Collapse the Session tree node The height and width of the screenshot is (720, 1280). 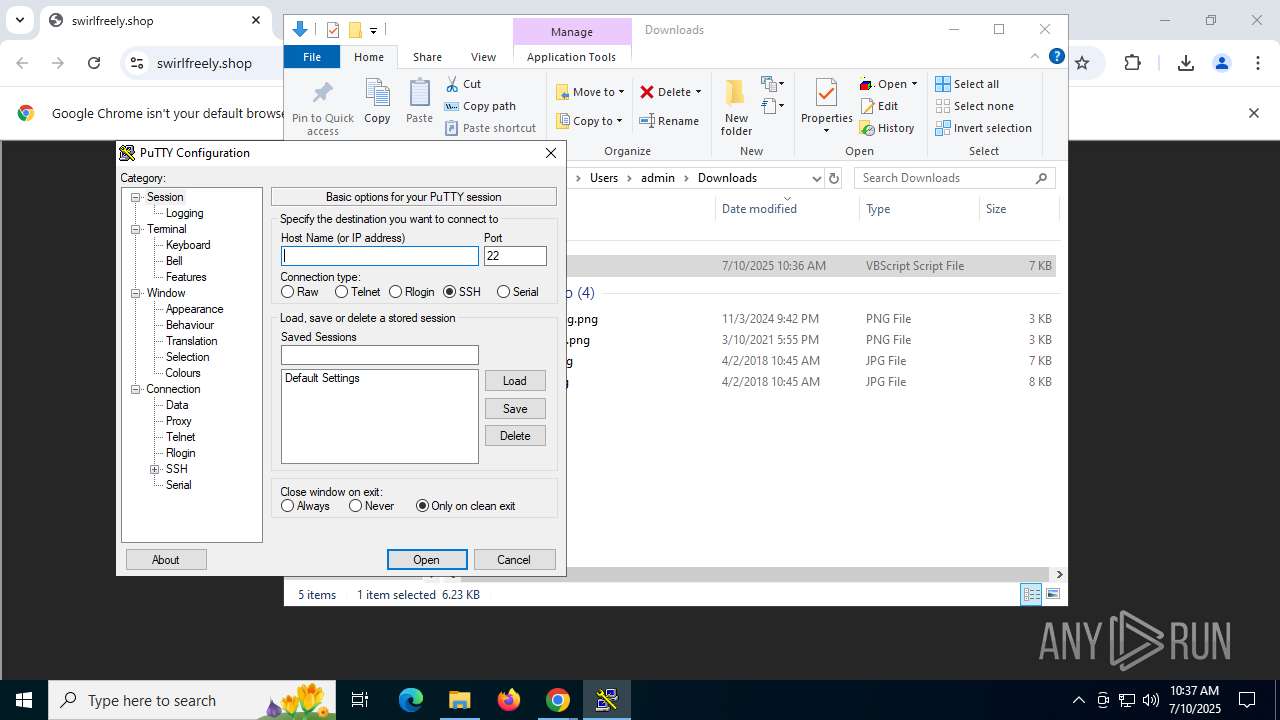(x=135, y=197)
